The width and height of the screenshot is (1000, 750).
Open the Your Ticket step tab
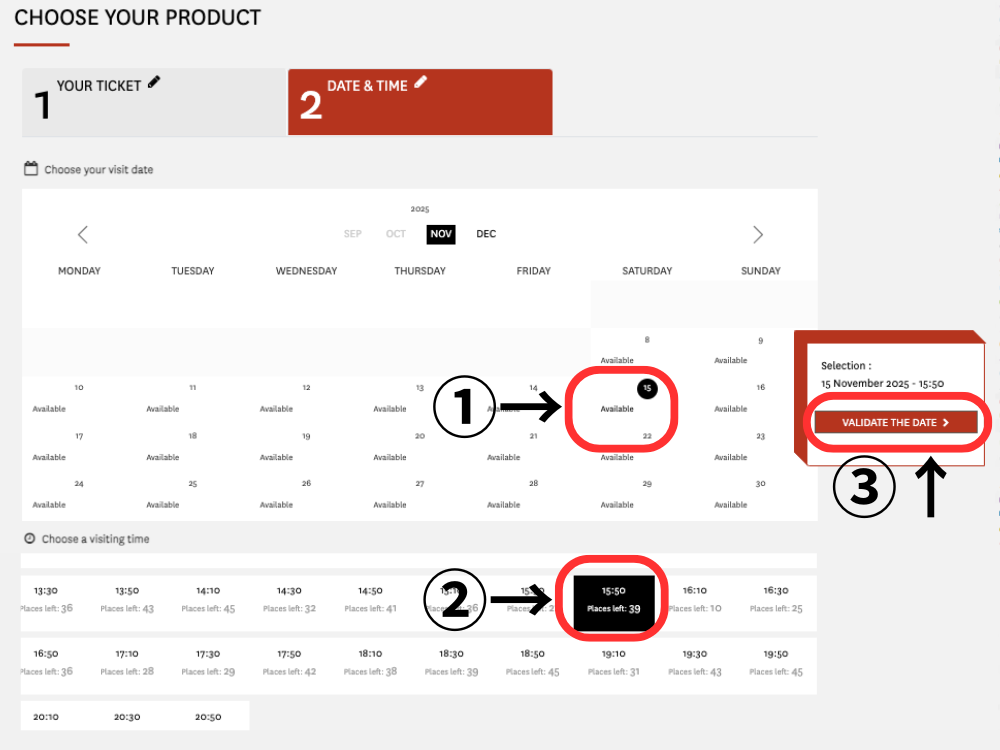[153, 102]
